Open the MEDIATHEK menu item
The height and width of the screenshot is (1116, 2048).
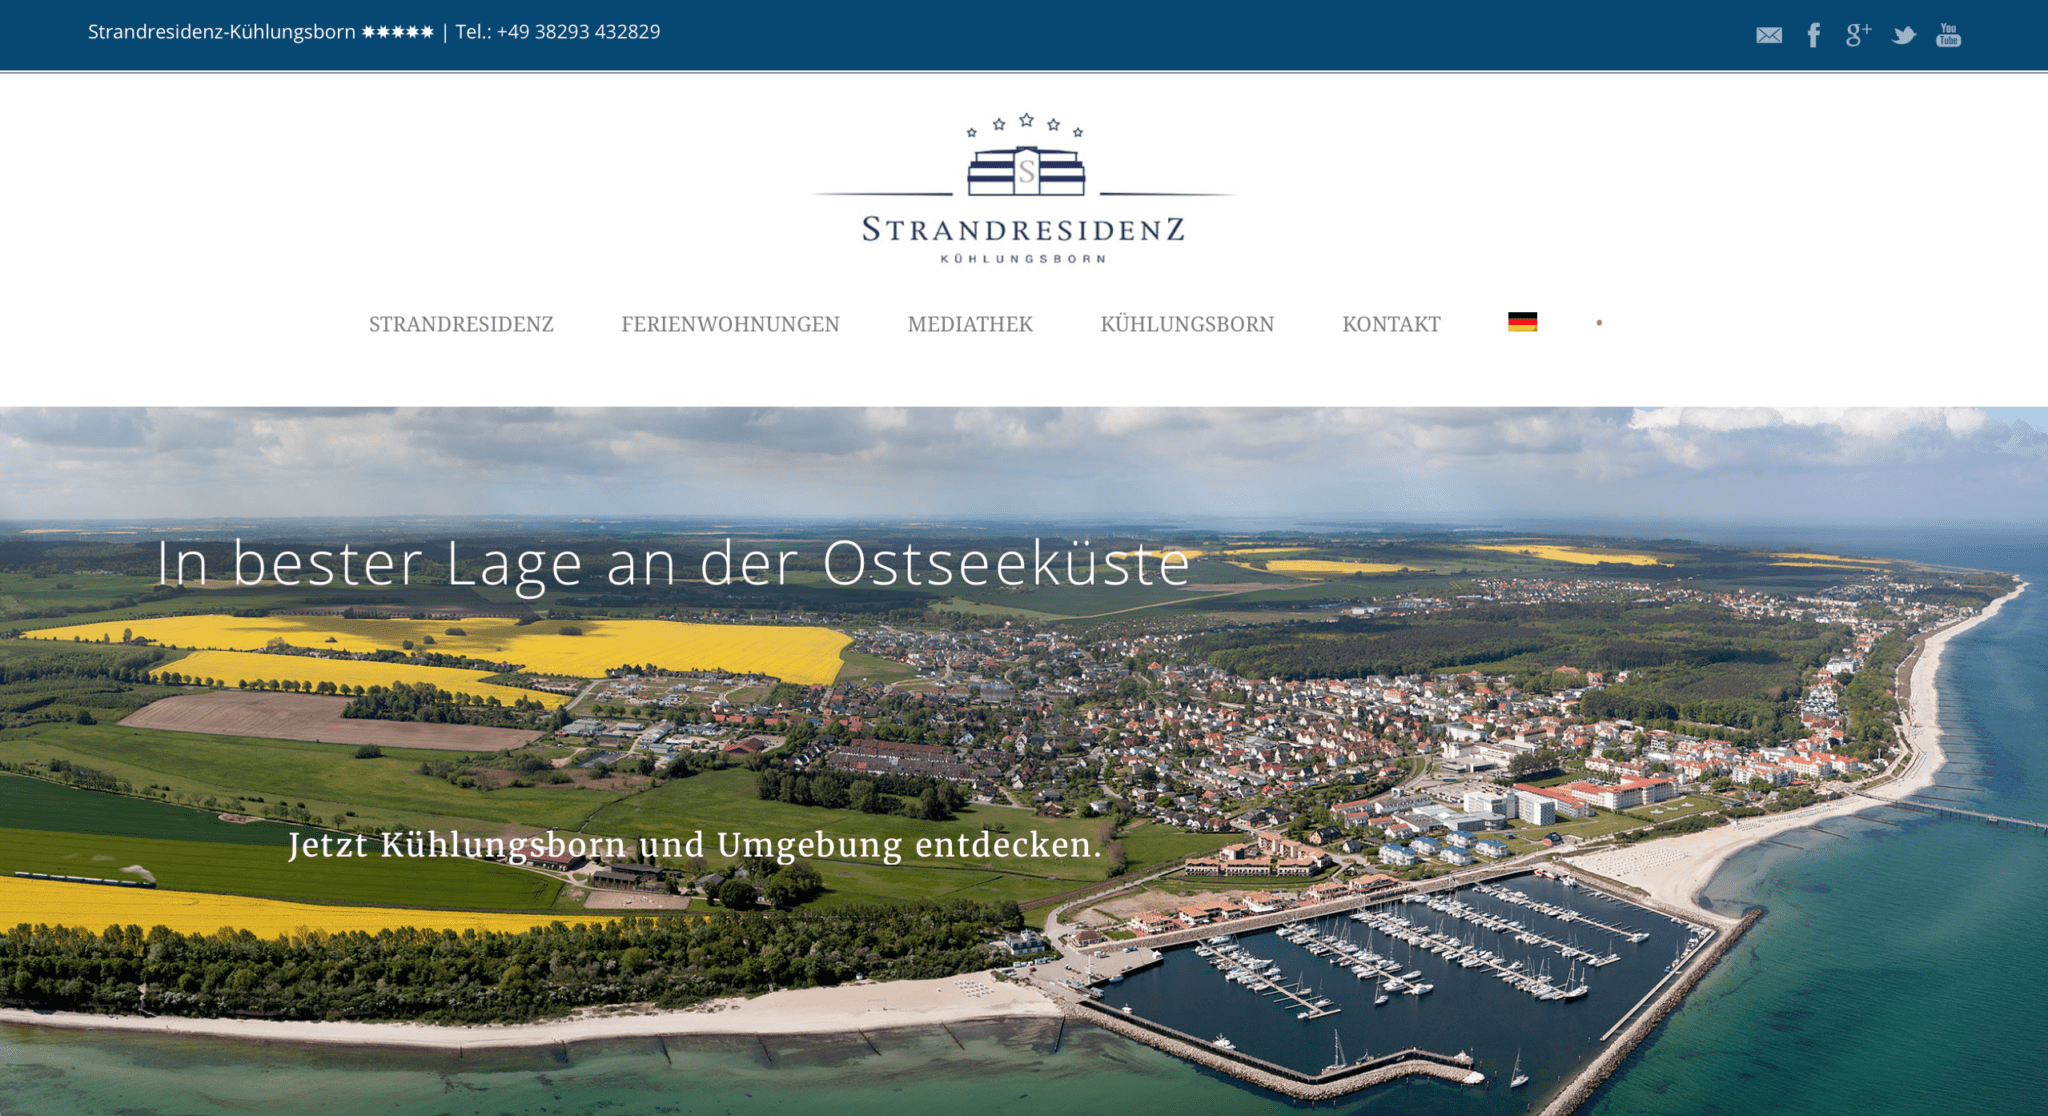970,324
